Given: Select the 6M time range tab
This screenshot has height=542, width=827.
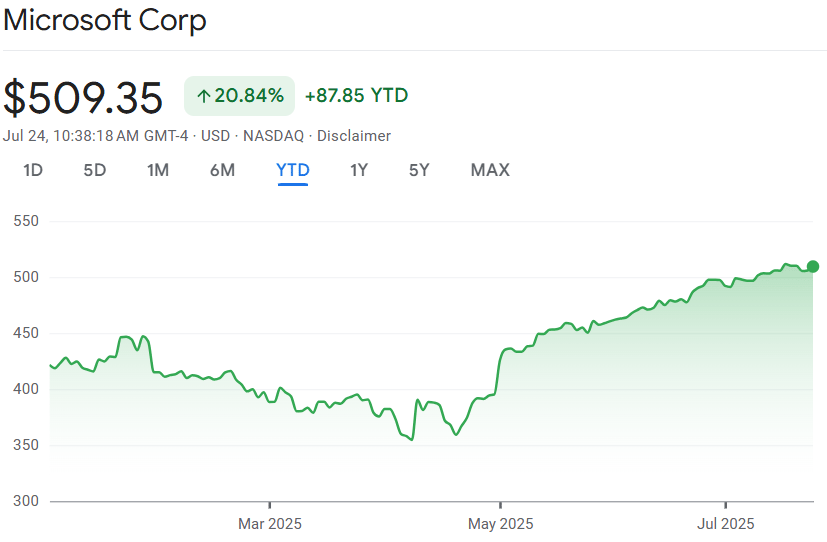Looking at the screenshot, I should point(222,170).
